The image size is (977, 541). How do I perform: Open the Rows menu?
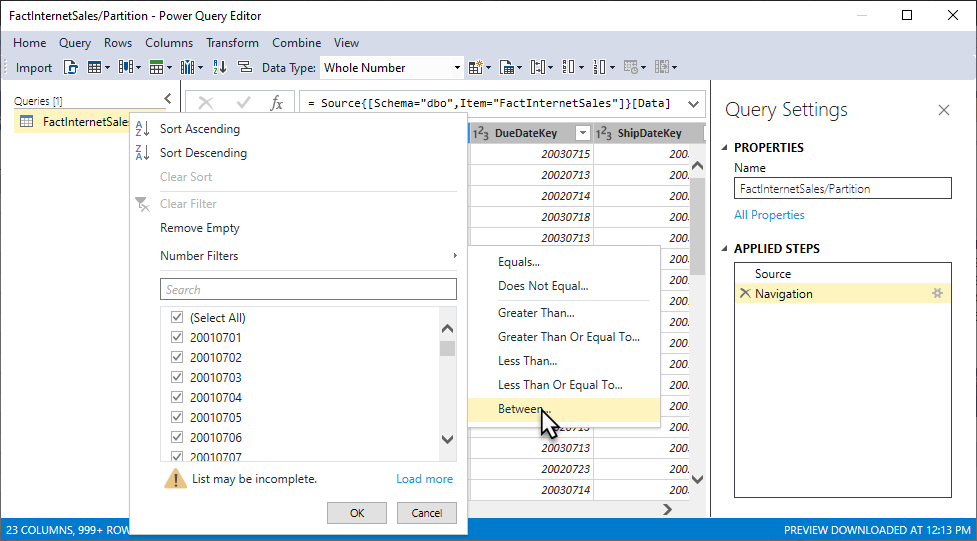tap(118, 43)
